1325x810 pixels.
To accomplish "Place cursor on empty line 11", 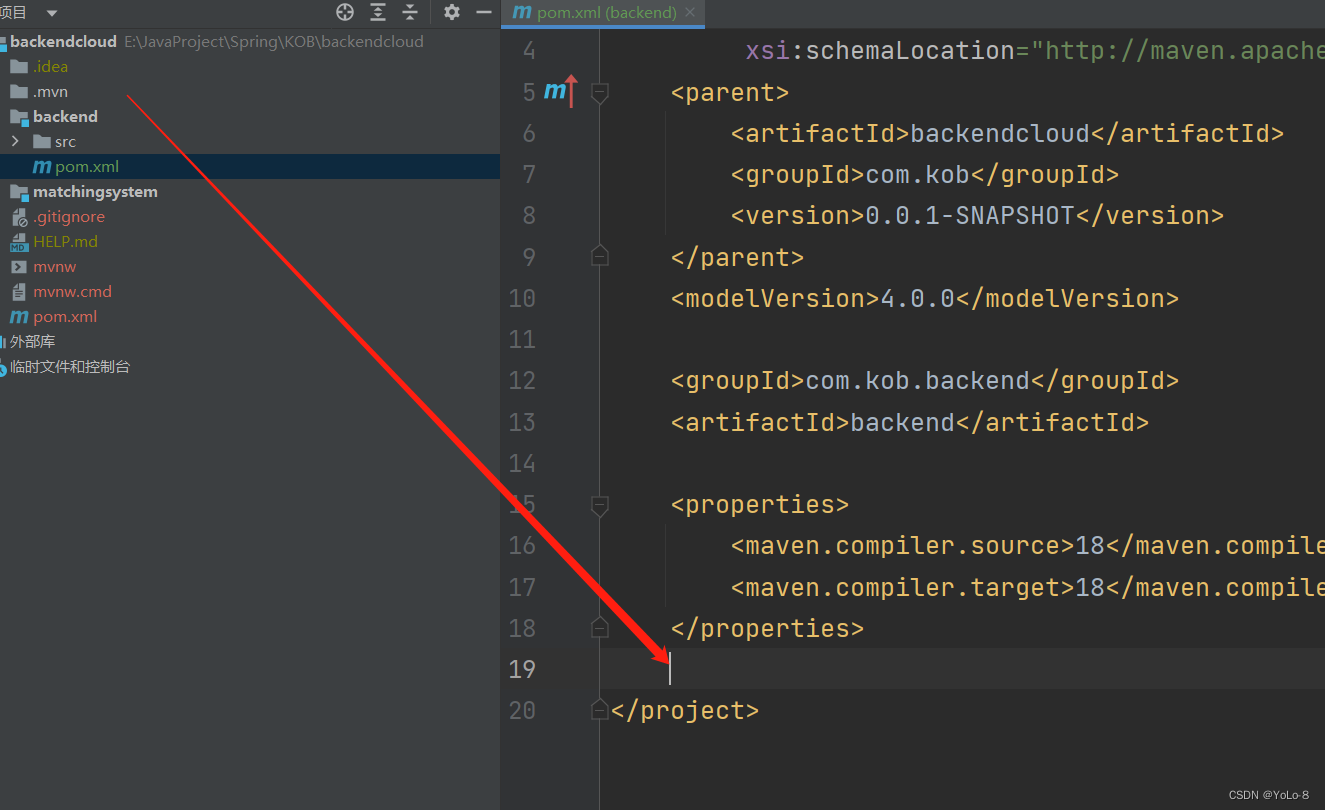I will tap(960, 340).
